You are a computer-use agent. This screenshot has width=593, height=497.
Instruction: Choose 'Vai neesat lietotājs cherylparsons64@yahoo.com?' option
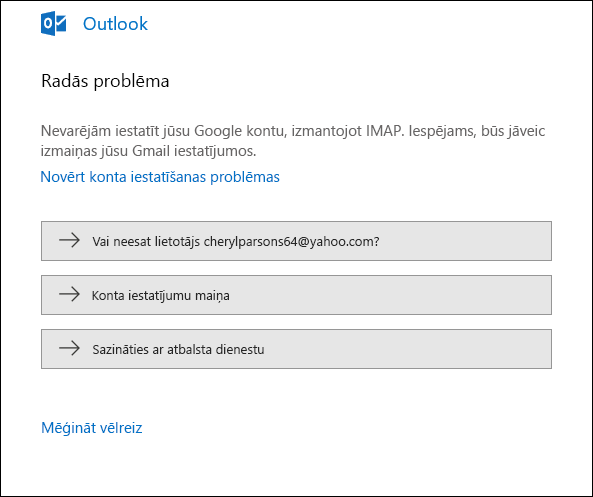(296, 241)
